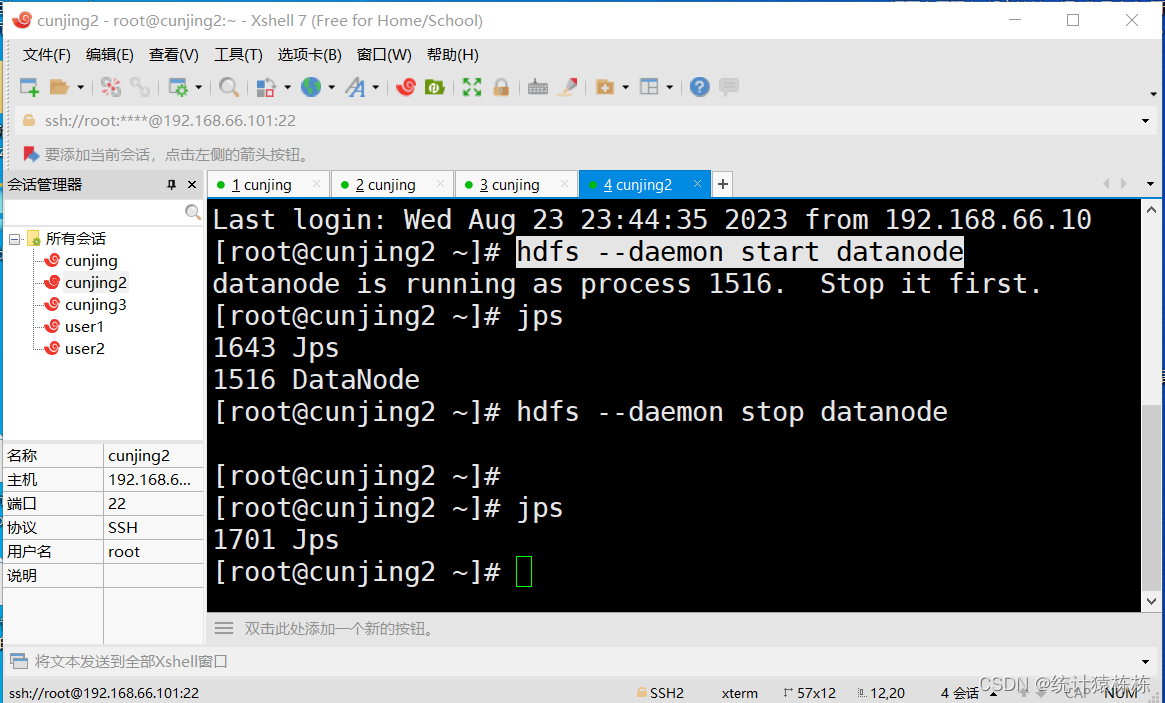Click the terminal scrollbar down arrow
This screenshot has height=703, width=1165.
click(1151, 601)
